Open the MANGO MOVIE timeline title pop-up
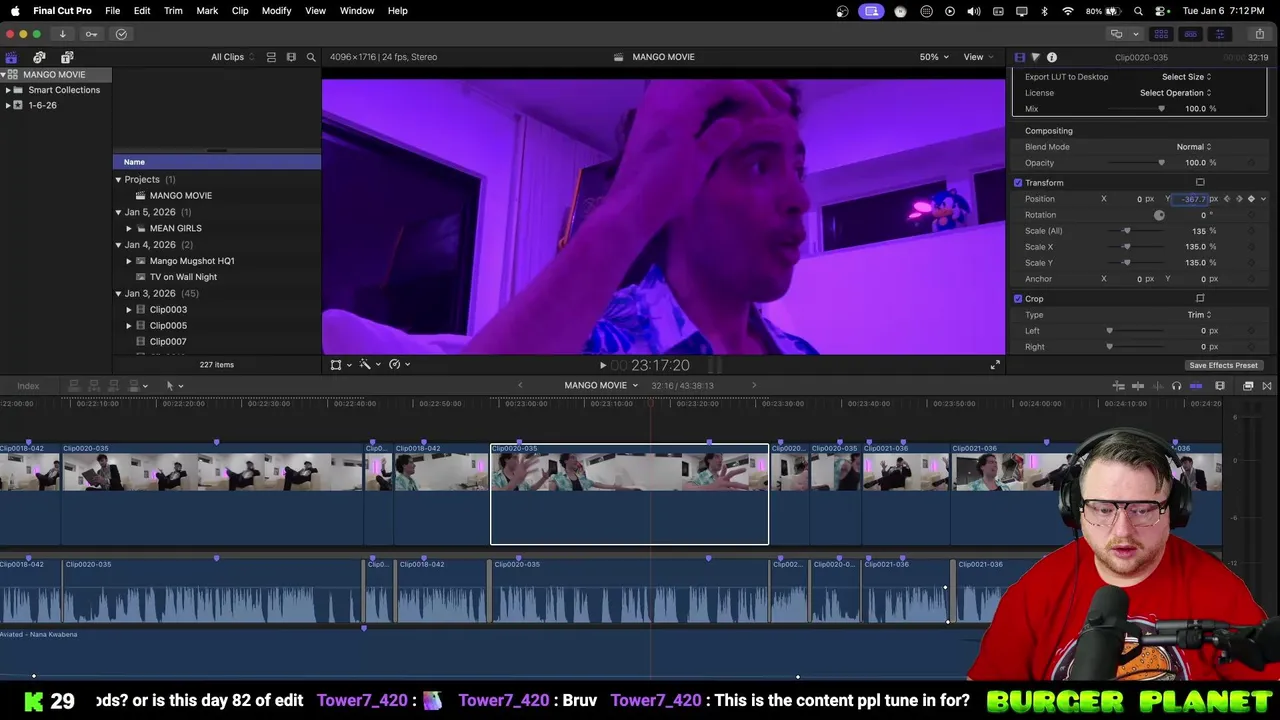1280x720 pixels. coord(601,386)
